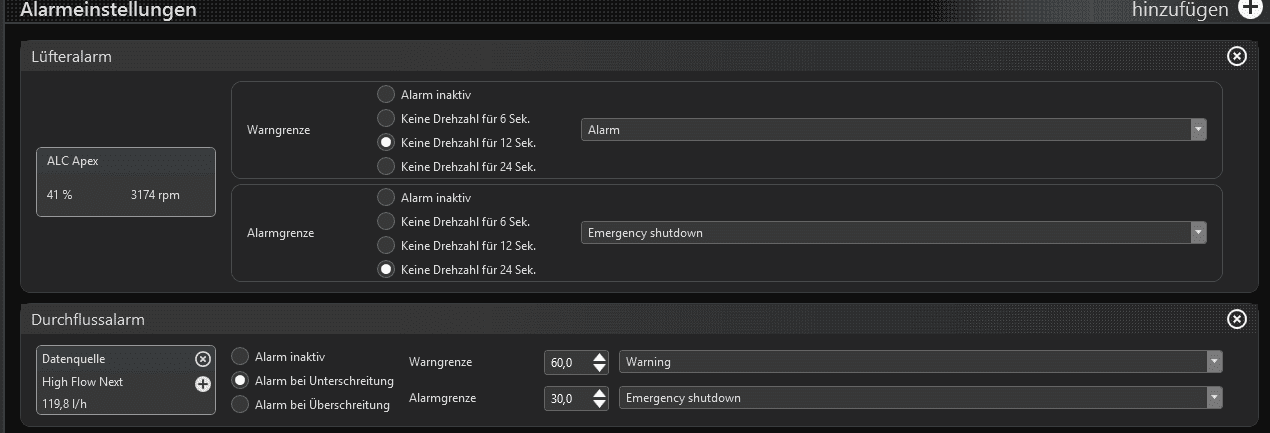
Task: Add data source with plus icon beside High Flow Next
Action: 202,383
